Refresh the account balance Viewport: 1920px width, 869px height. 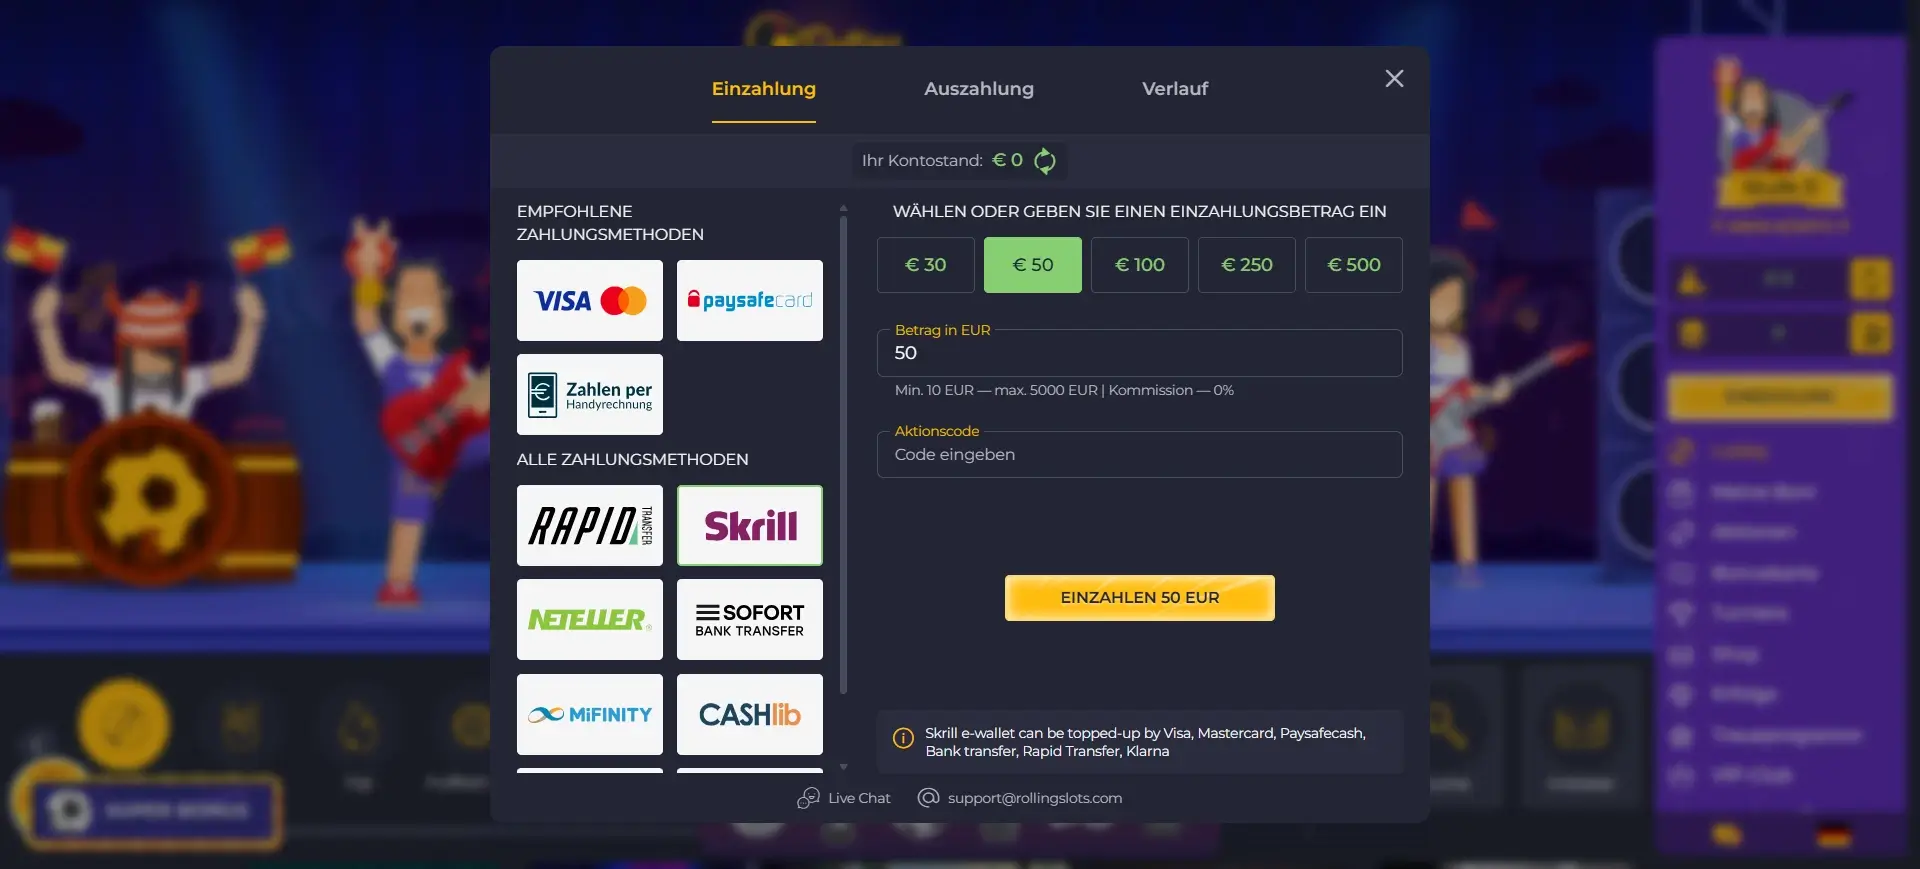tap(1045, 160)
